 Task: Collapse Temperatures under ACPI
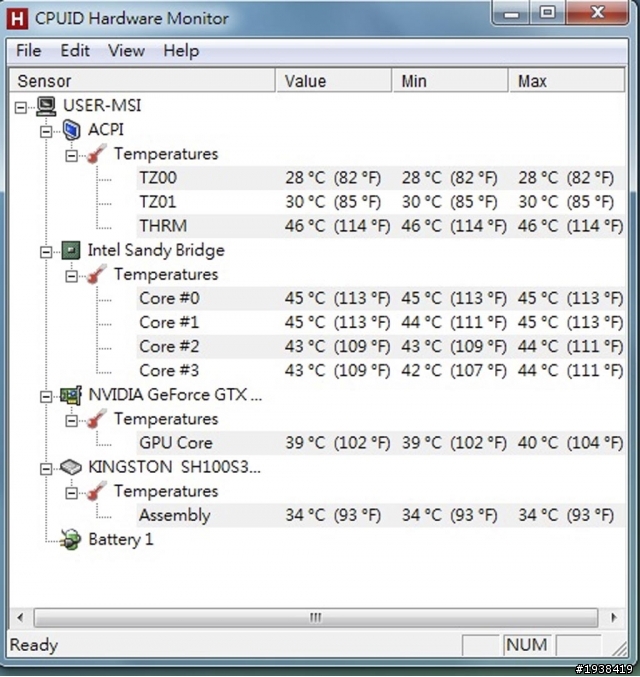72,155
